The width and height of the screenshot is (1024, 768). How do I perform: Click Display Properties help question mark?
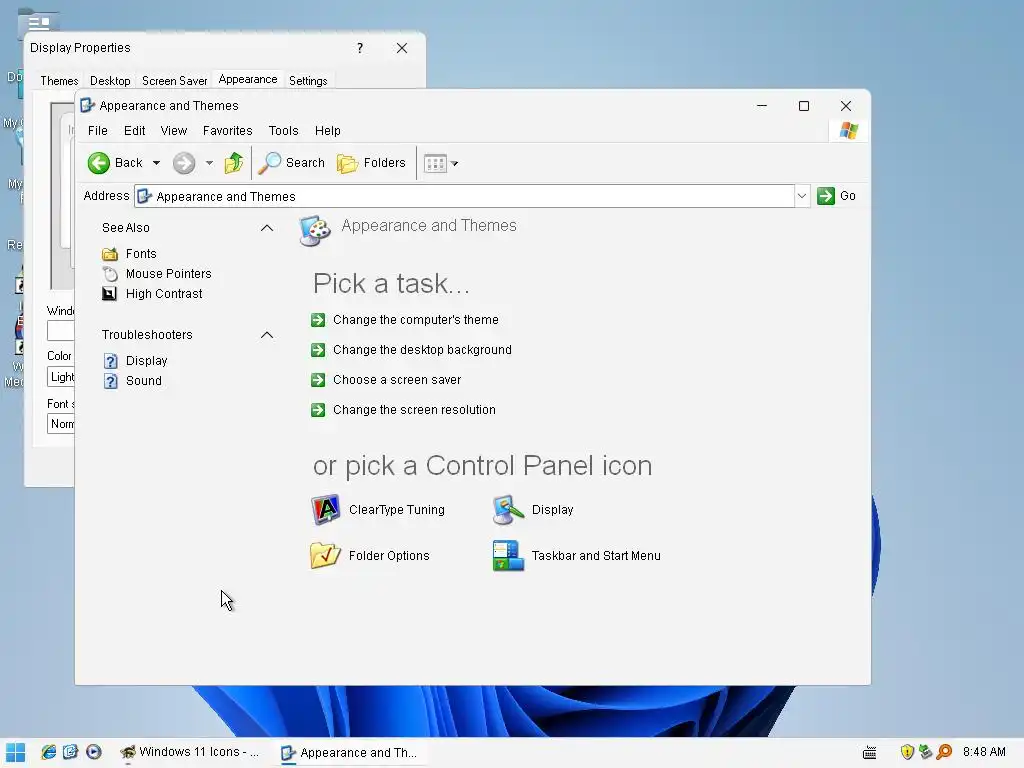coord(360,48)
